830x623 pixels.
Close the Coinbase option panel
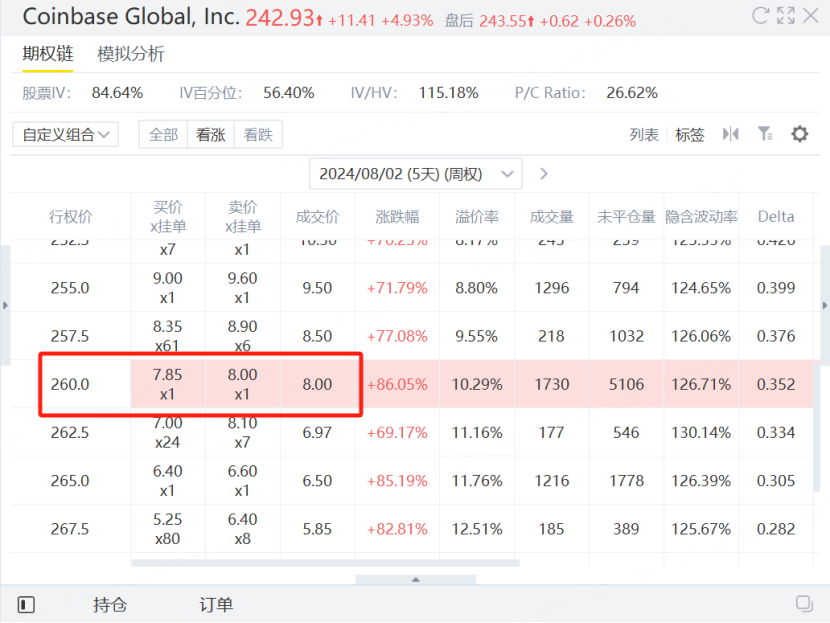[x=810, y=15]
